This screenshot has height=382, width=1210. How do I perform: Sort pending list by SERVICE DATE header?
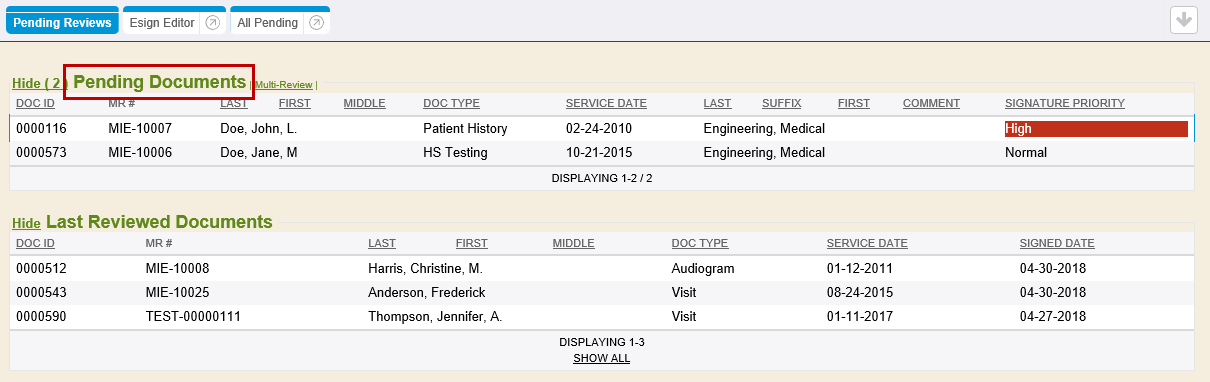click(606, 103)
